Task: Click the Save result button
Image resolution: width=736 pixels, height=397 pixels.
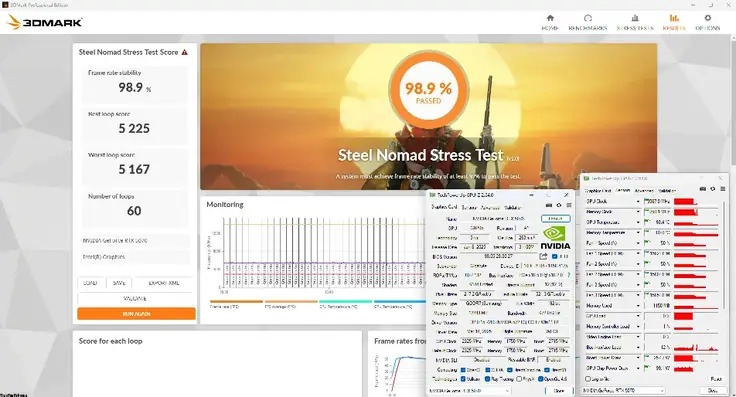Action: (119, 283)
